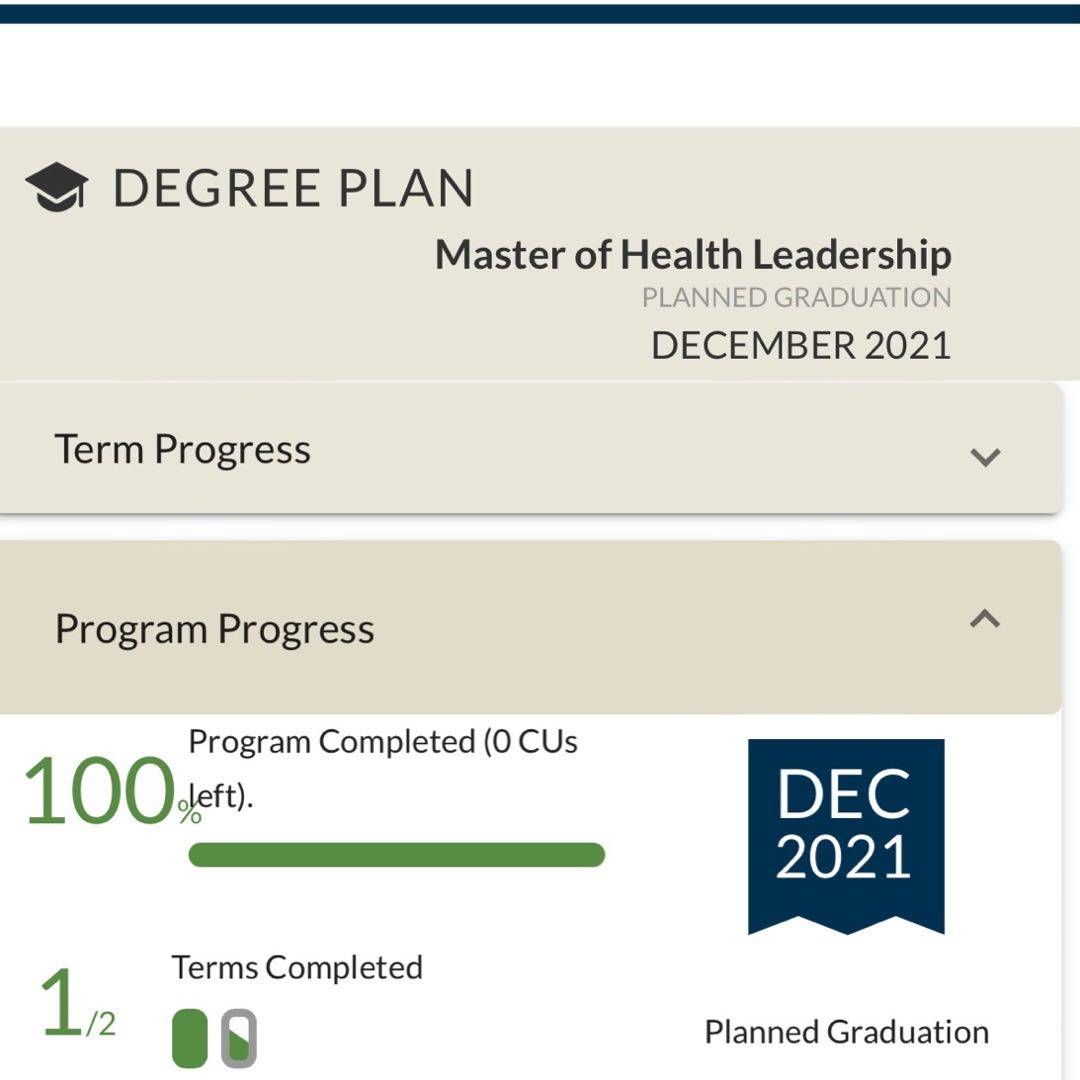Viewport: 1080px width, 1080px height.
Task: Click the DEGREE PLAN heading
Action: tap(292, 188)
